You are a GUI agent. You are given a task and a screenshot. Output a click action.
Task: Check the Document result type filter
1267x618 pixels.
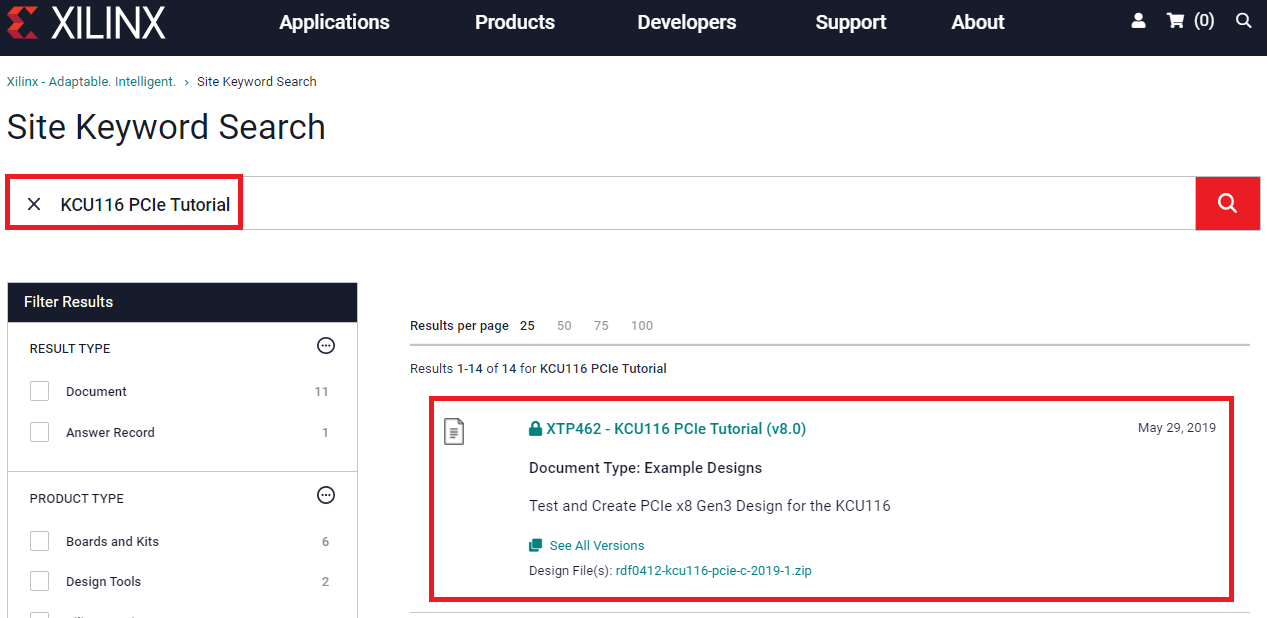40,391
